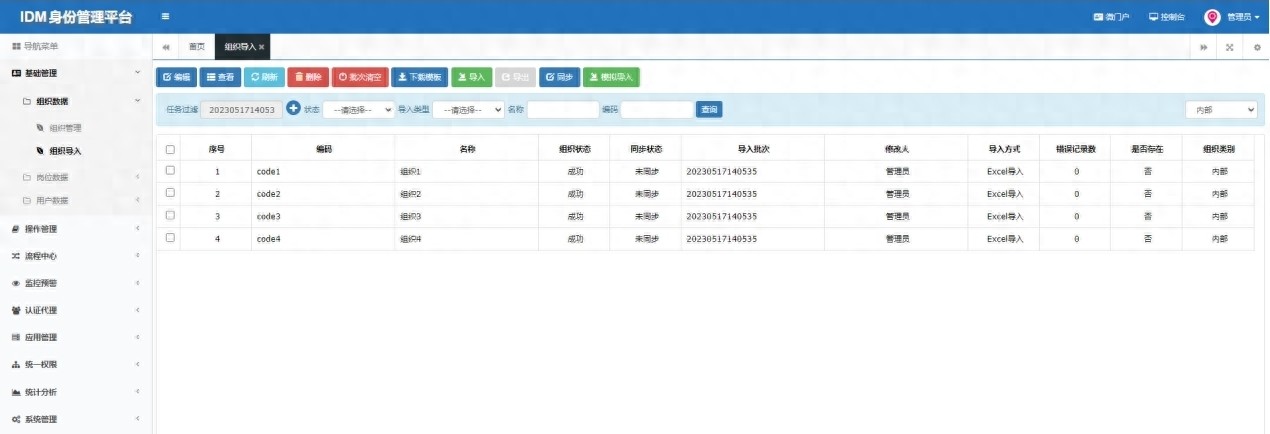The height and width of the screenshot is (434, 1270).
Task: Click the fullscreen expand icon in tab bar
Action: 1230,47
